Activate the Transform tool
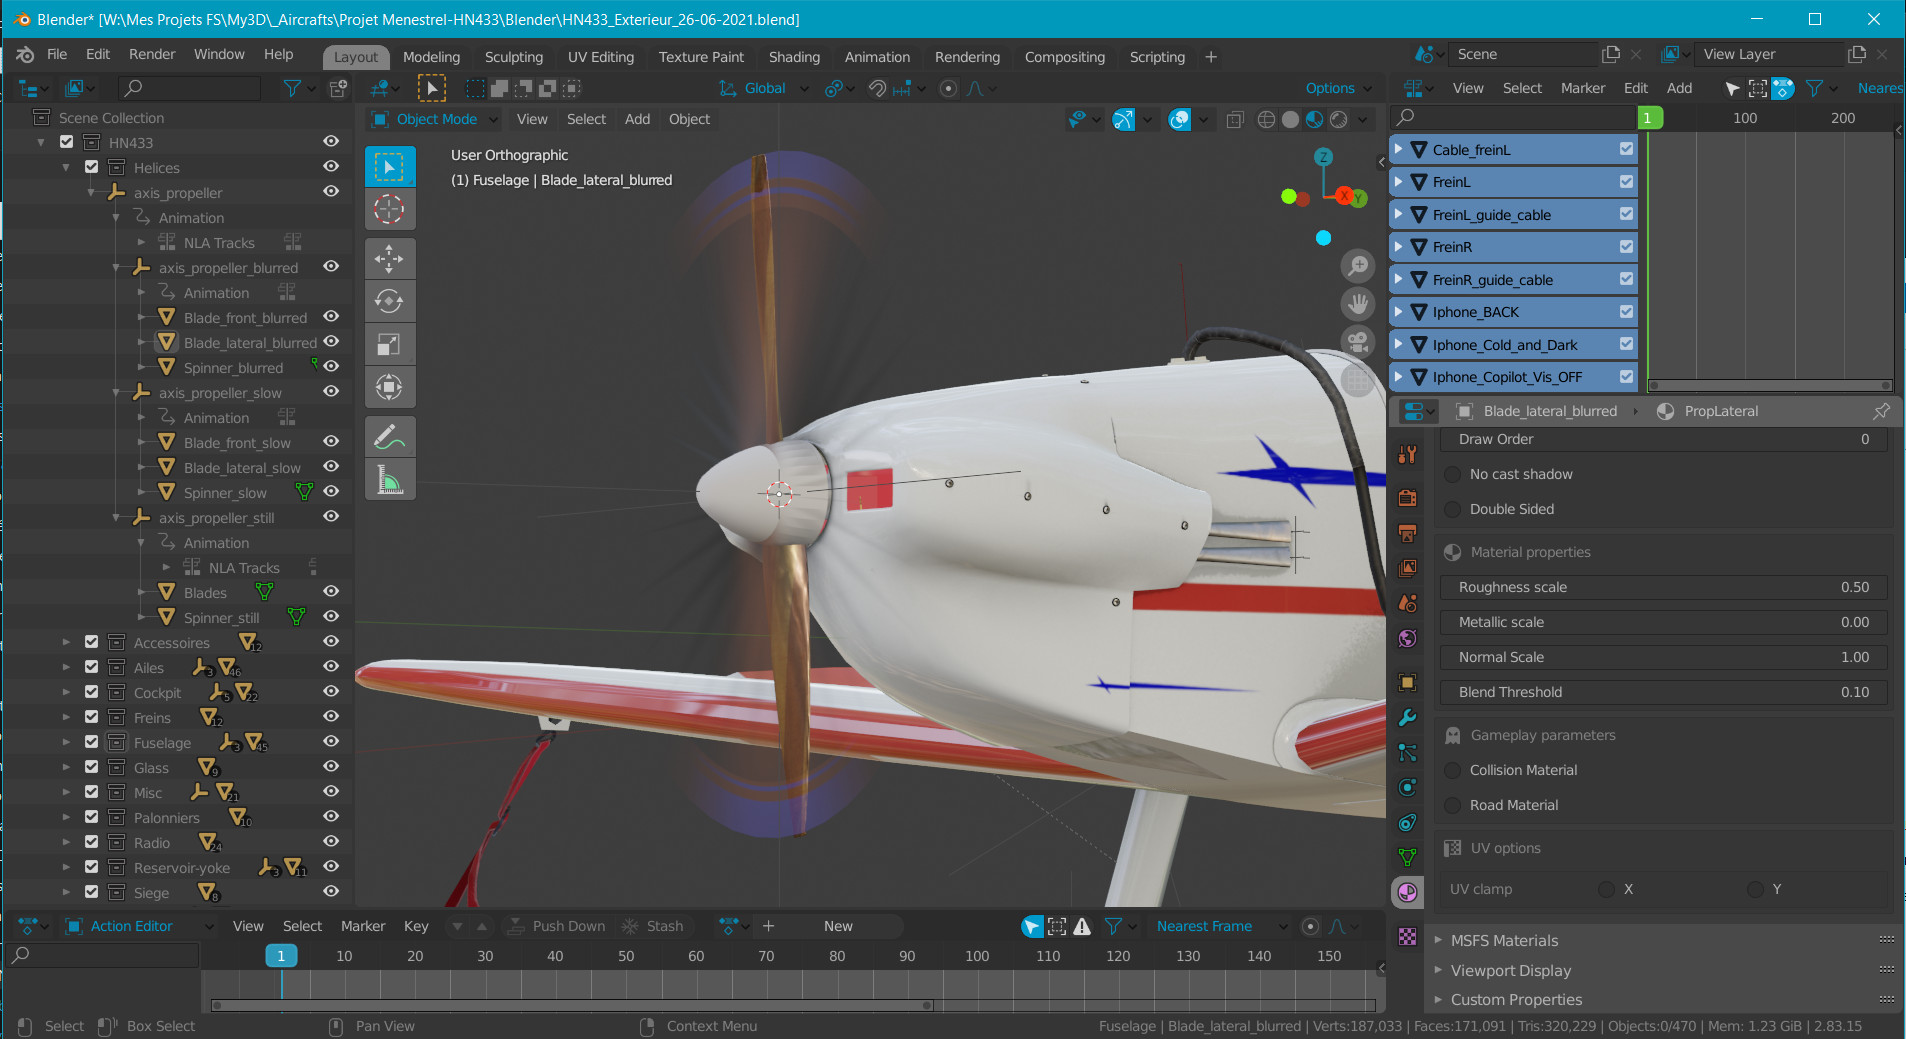Screen dimensions: 1906x1039 (x=389, y=387)
